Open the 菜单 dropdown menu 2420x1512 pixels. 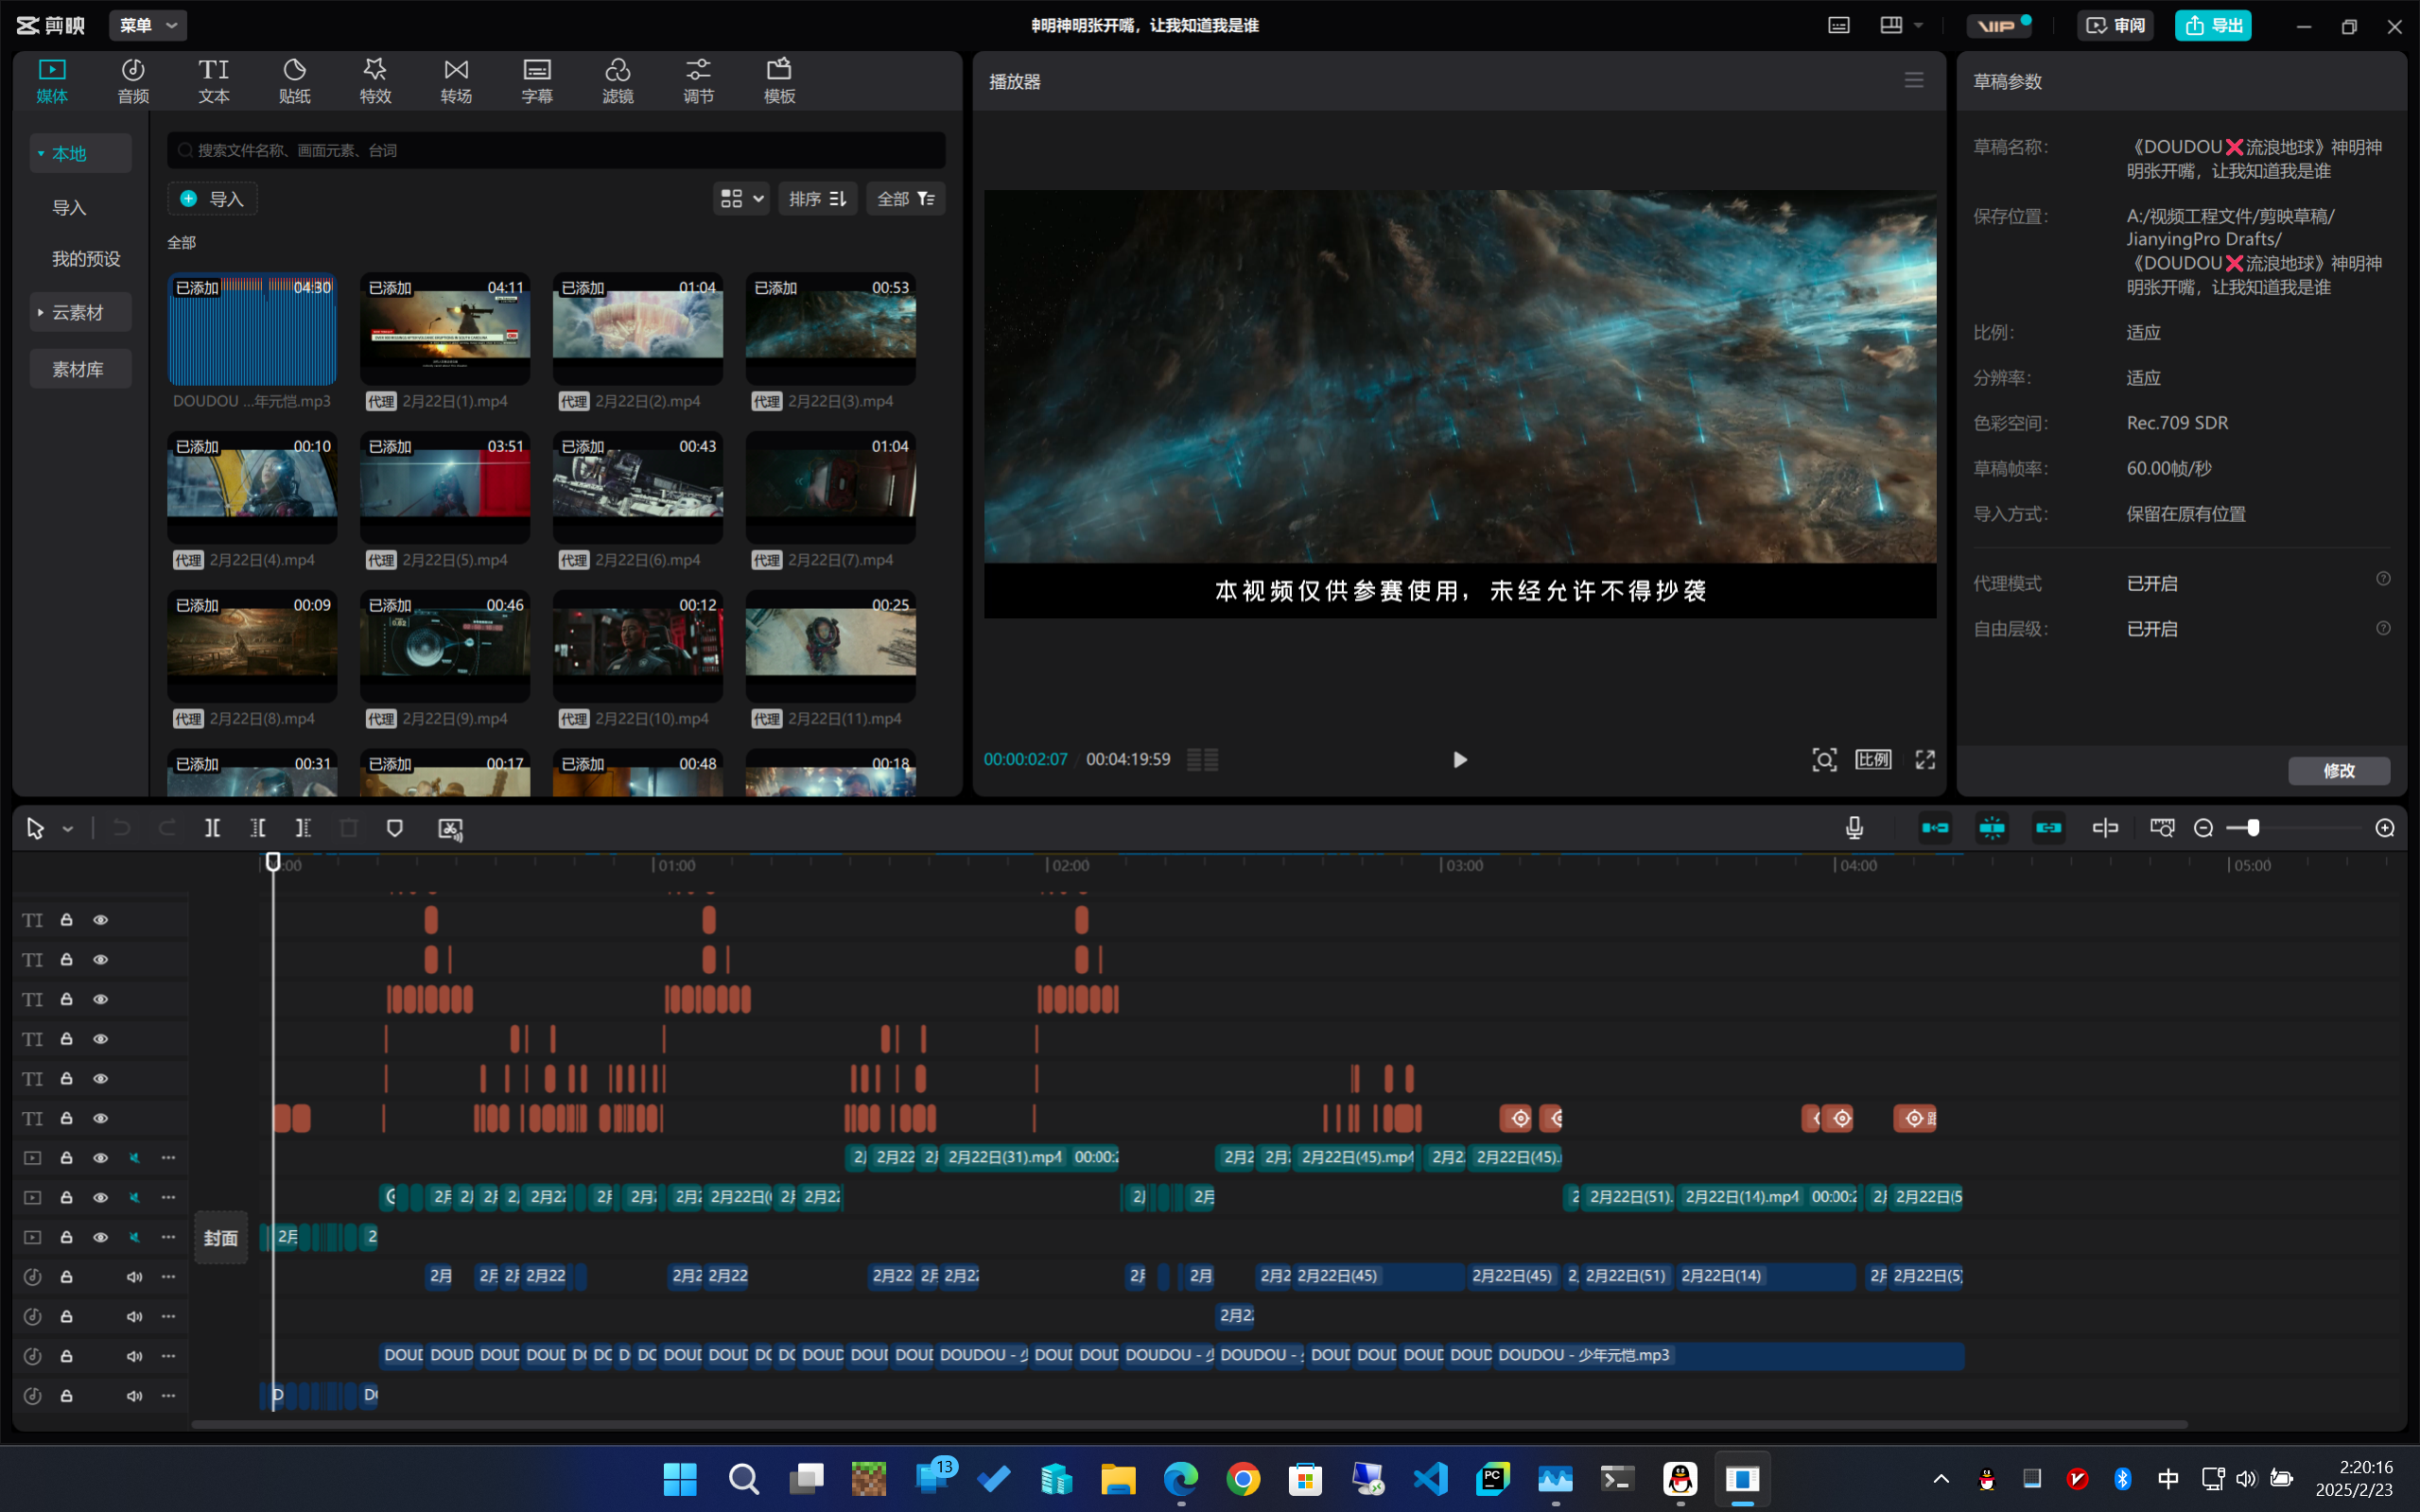pyautogui.click(x=148, y=25)
